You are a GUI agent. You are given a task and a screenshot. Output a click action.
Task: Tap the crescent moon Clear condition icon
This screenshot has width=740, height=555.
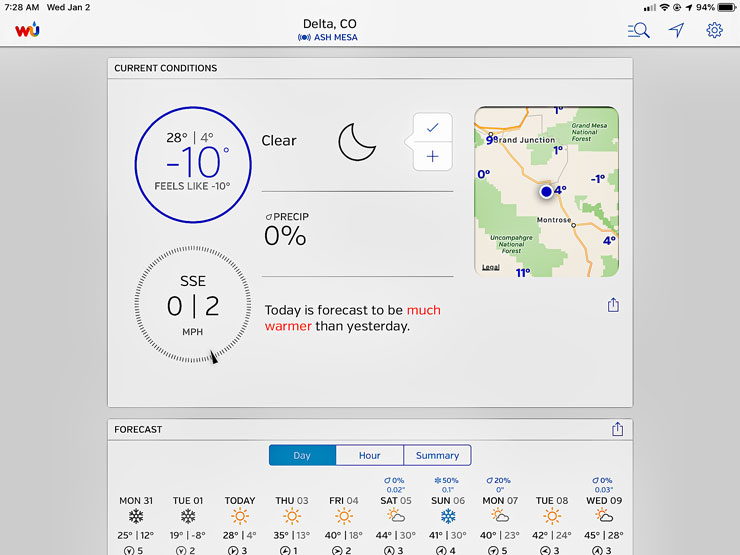(x=357, y=141)
